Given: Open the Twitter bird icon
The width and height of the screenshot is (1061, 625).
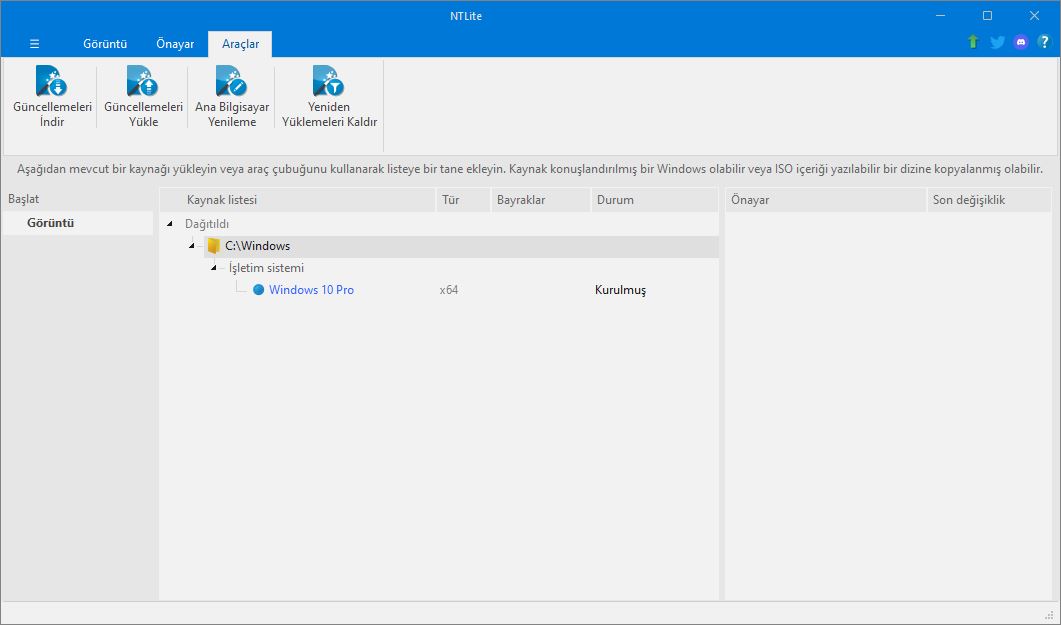Looking at the screenshot, I should pos(997,42).
